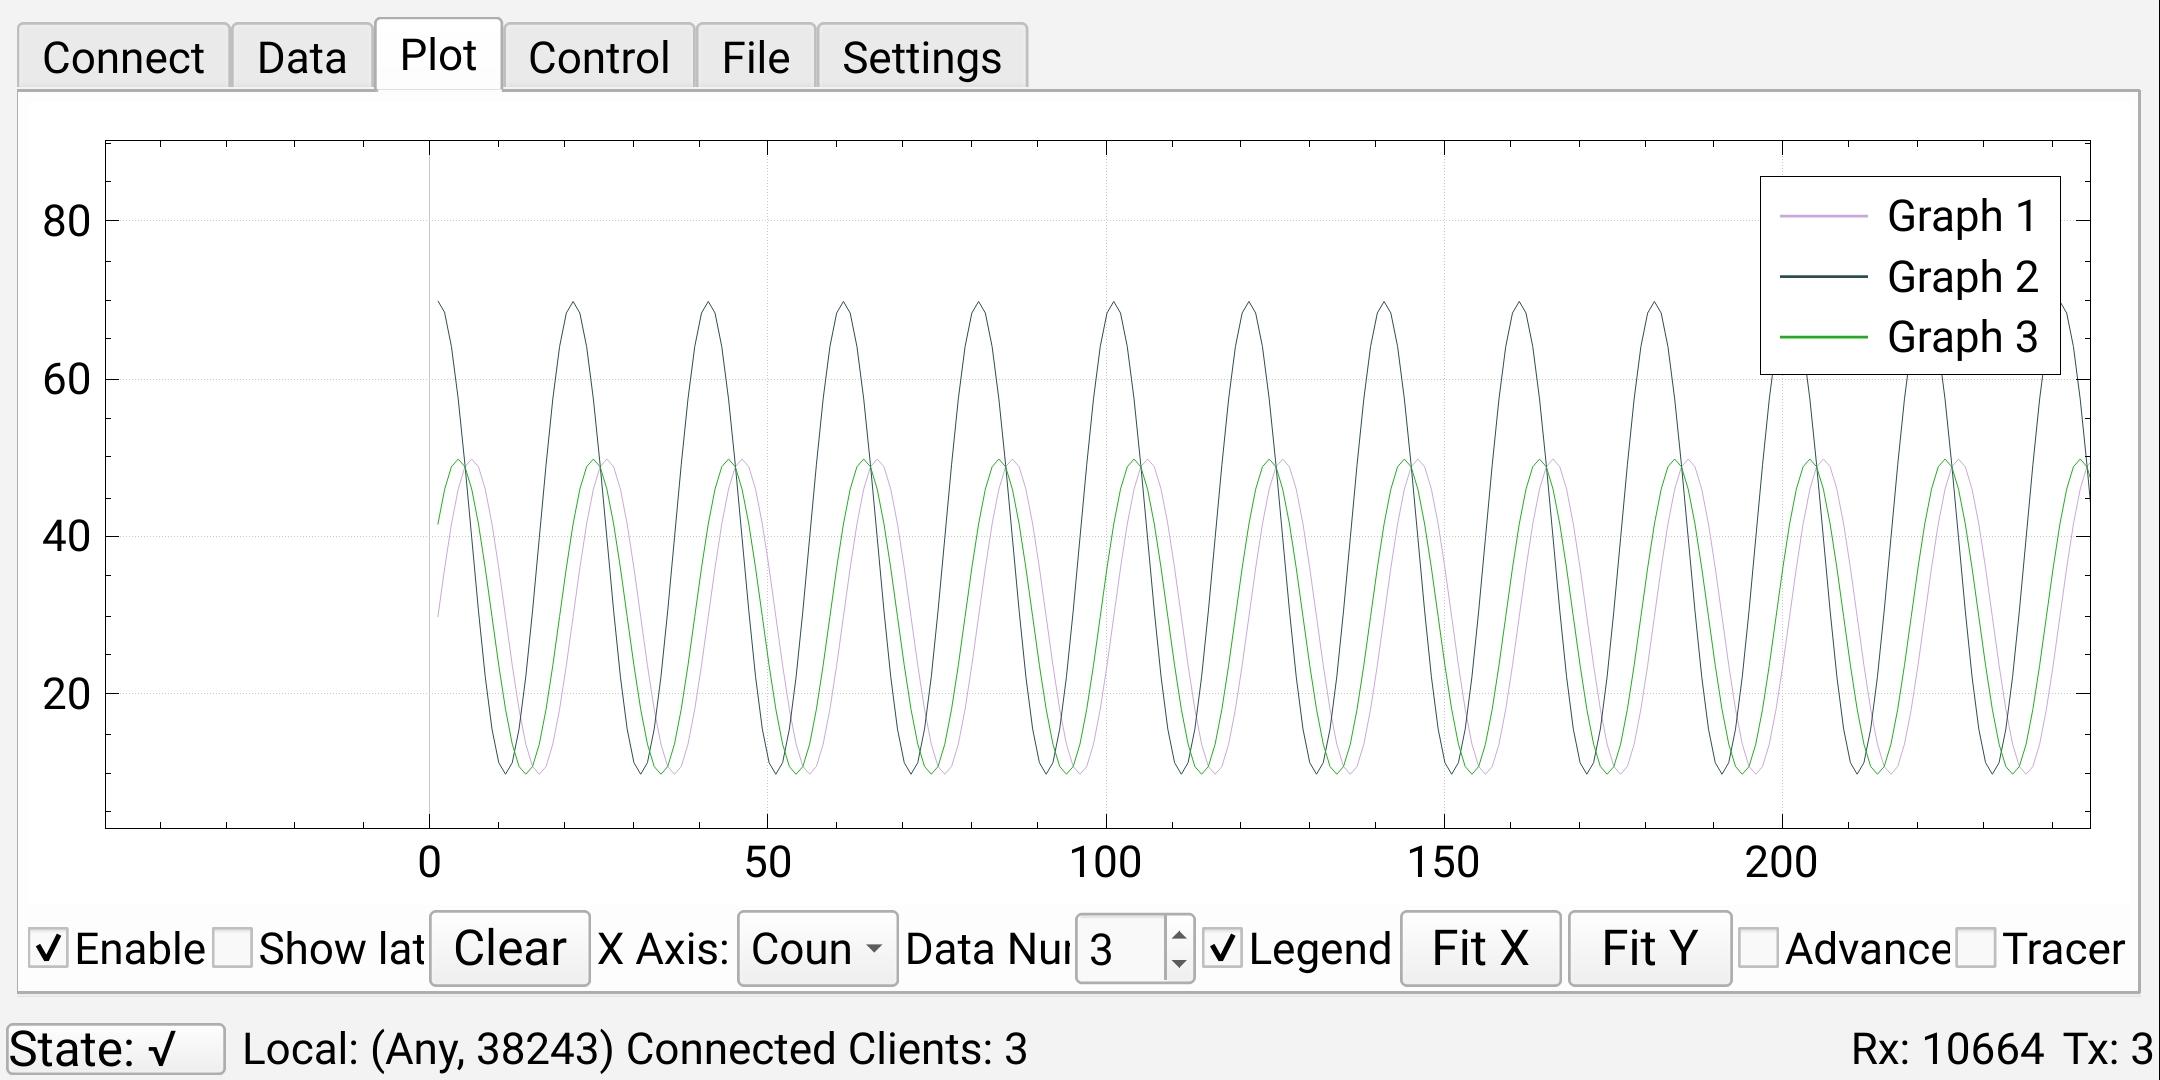Open the Control tab
Screen dimensions: 2160x1080
[598, 57]
